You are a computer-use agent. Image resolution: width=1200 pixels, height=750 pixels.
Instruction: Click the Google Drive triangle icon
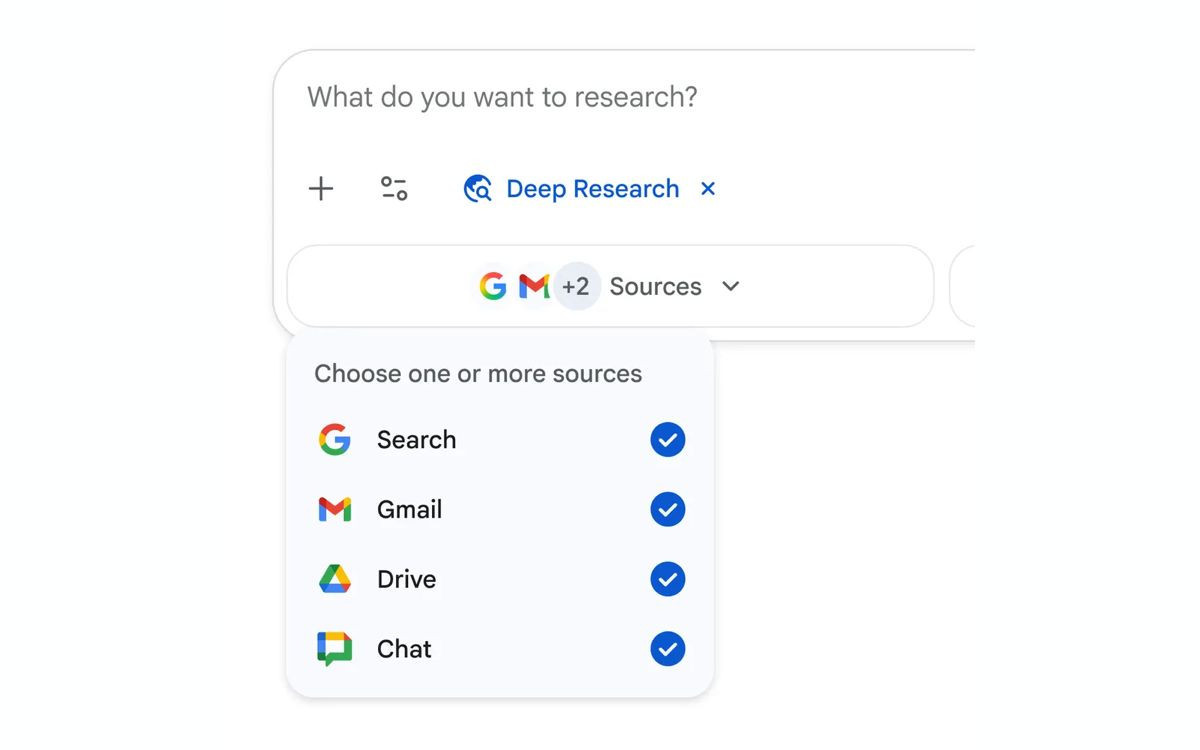335,579
